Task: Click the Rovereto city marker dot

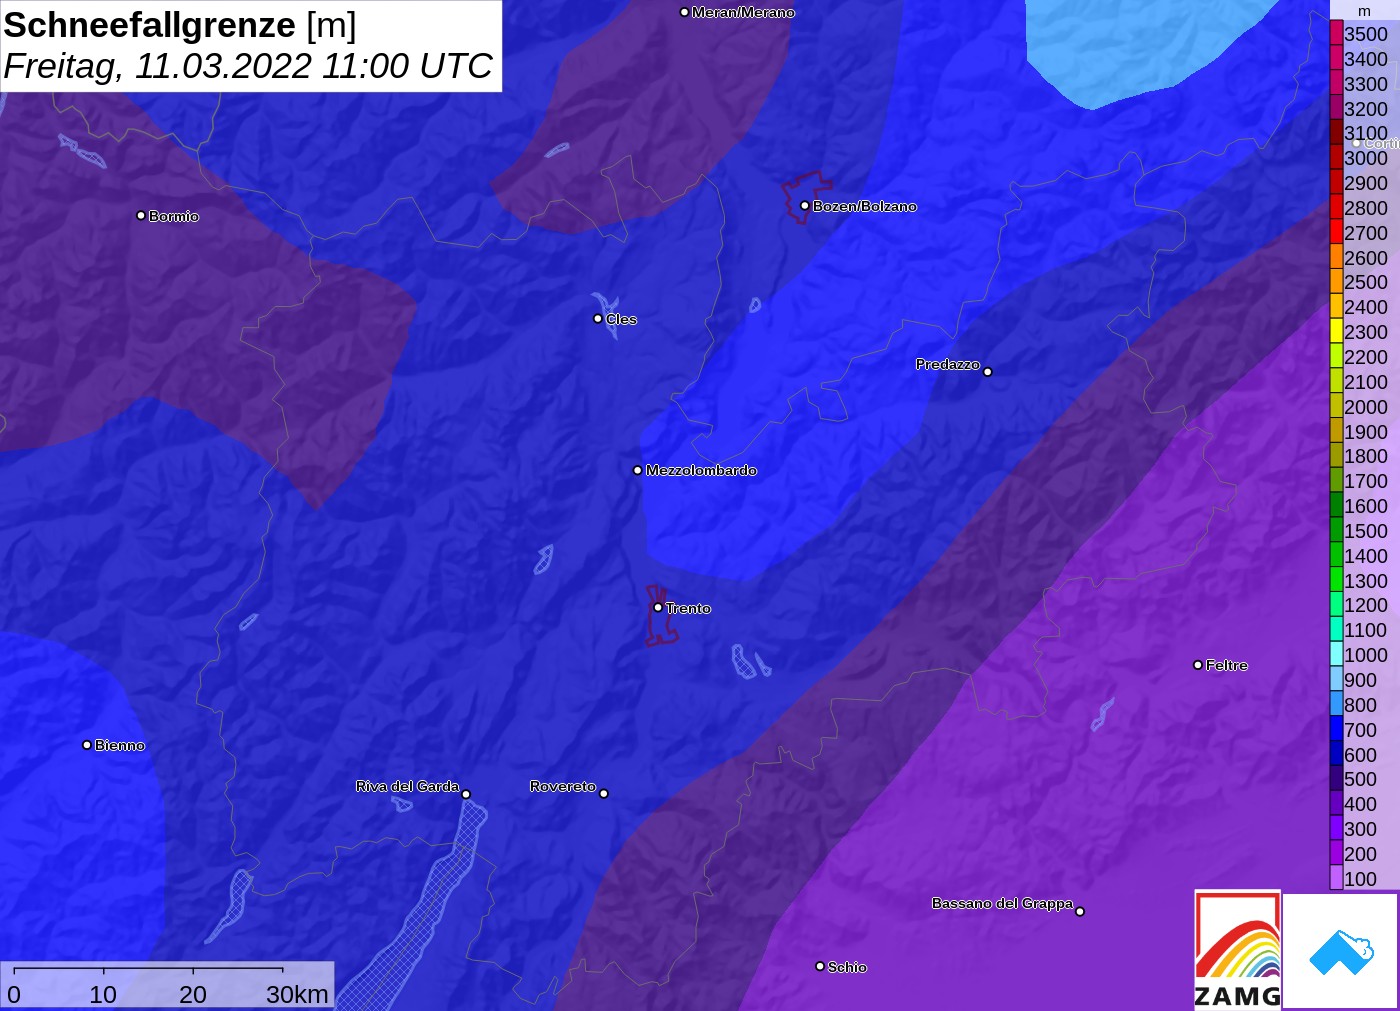Action: (x=604, y=794)
